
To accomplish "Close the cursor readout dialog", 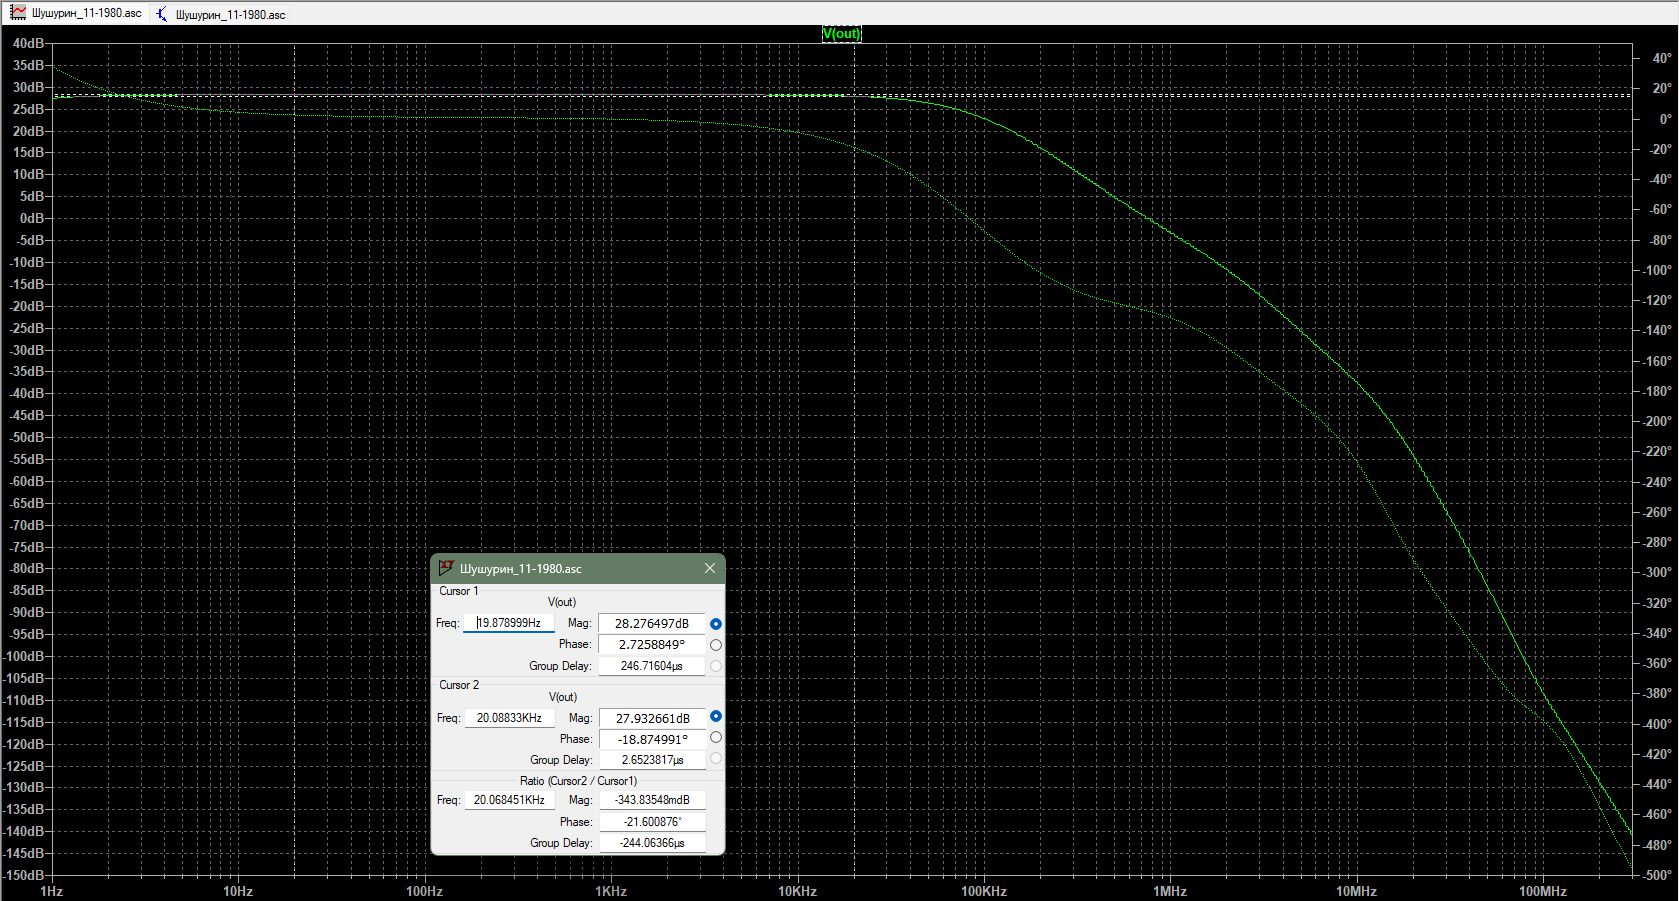I will click(x=710, y=568).
